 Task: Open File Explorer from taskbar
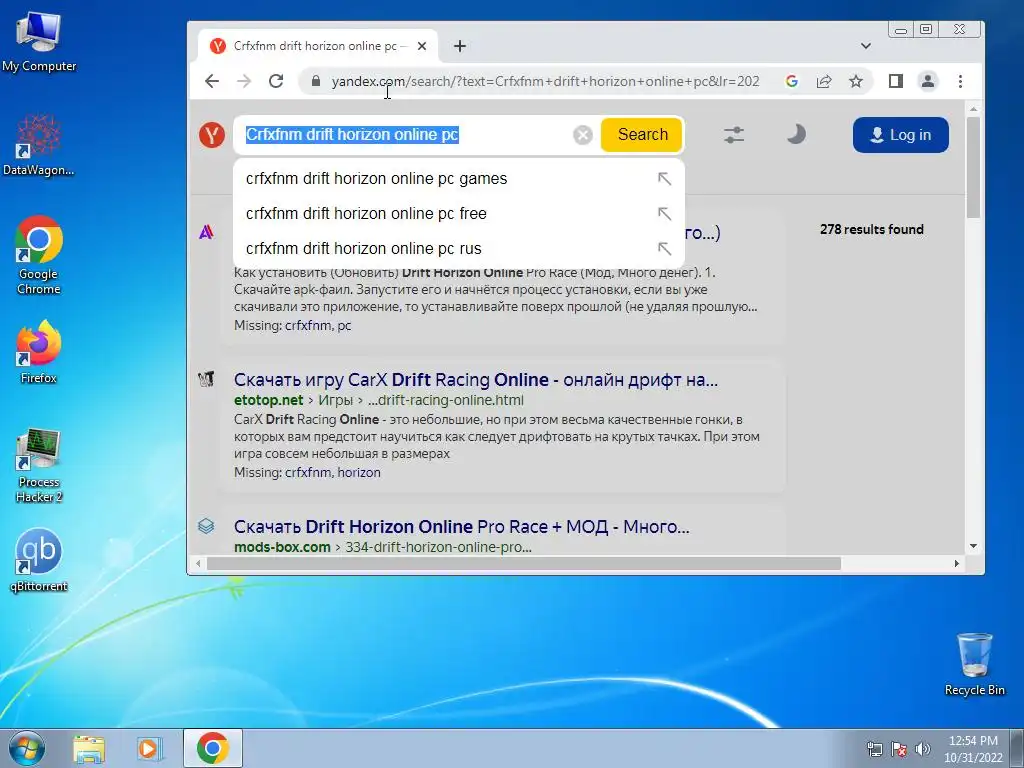click(89, 748)
